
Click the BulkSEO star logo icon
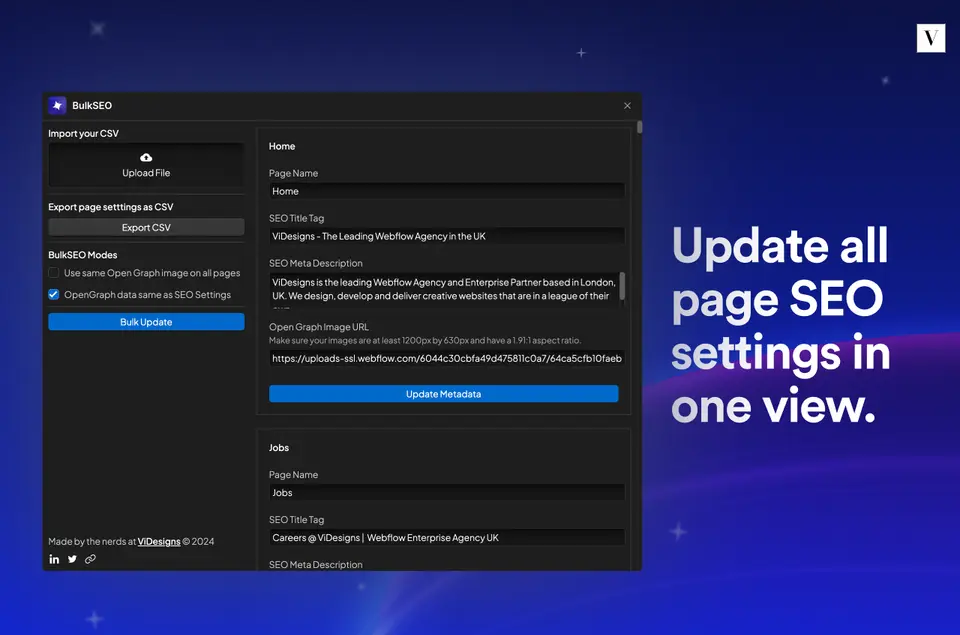coord(58,105)
